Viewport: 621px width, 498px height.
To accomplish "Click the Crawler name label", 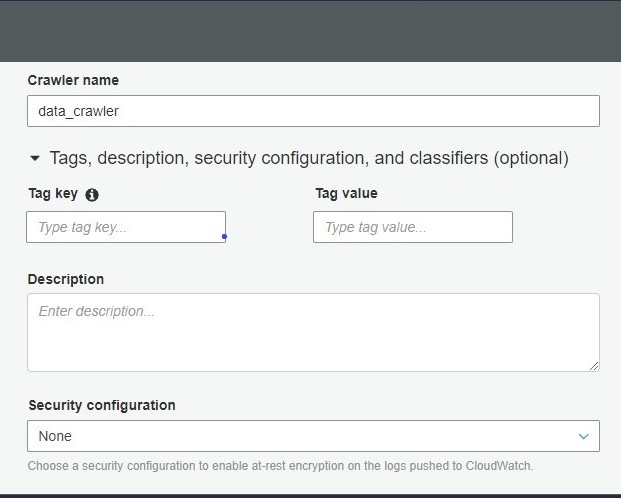I will [73, 80].
